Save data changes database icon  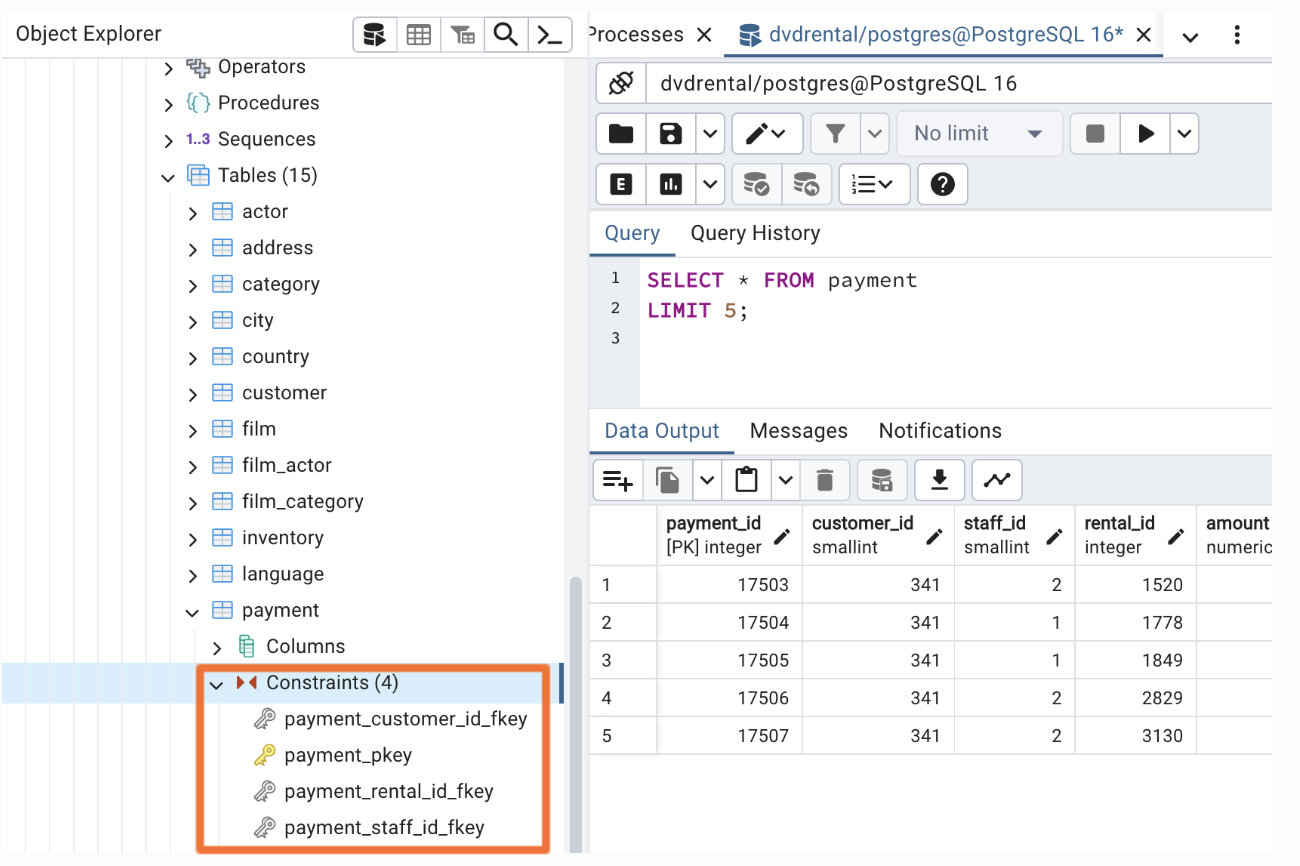click(x=882, y=481)
